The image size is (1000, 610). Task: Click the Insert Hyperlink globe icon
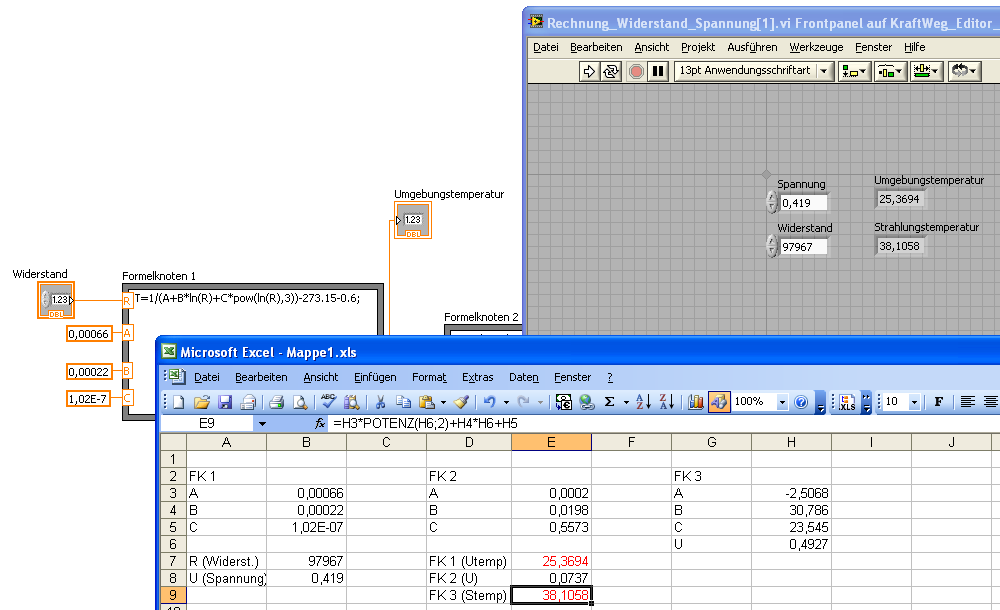pos(587,401)
